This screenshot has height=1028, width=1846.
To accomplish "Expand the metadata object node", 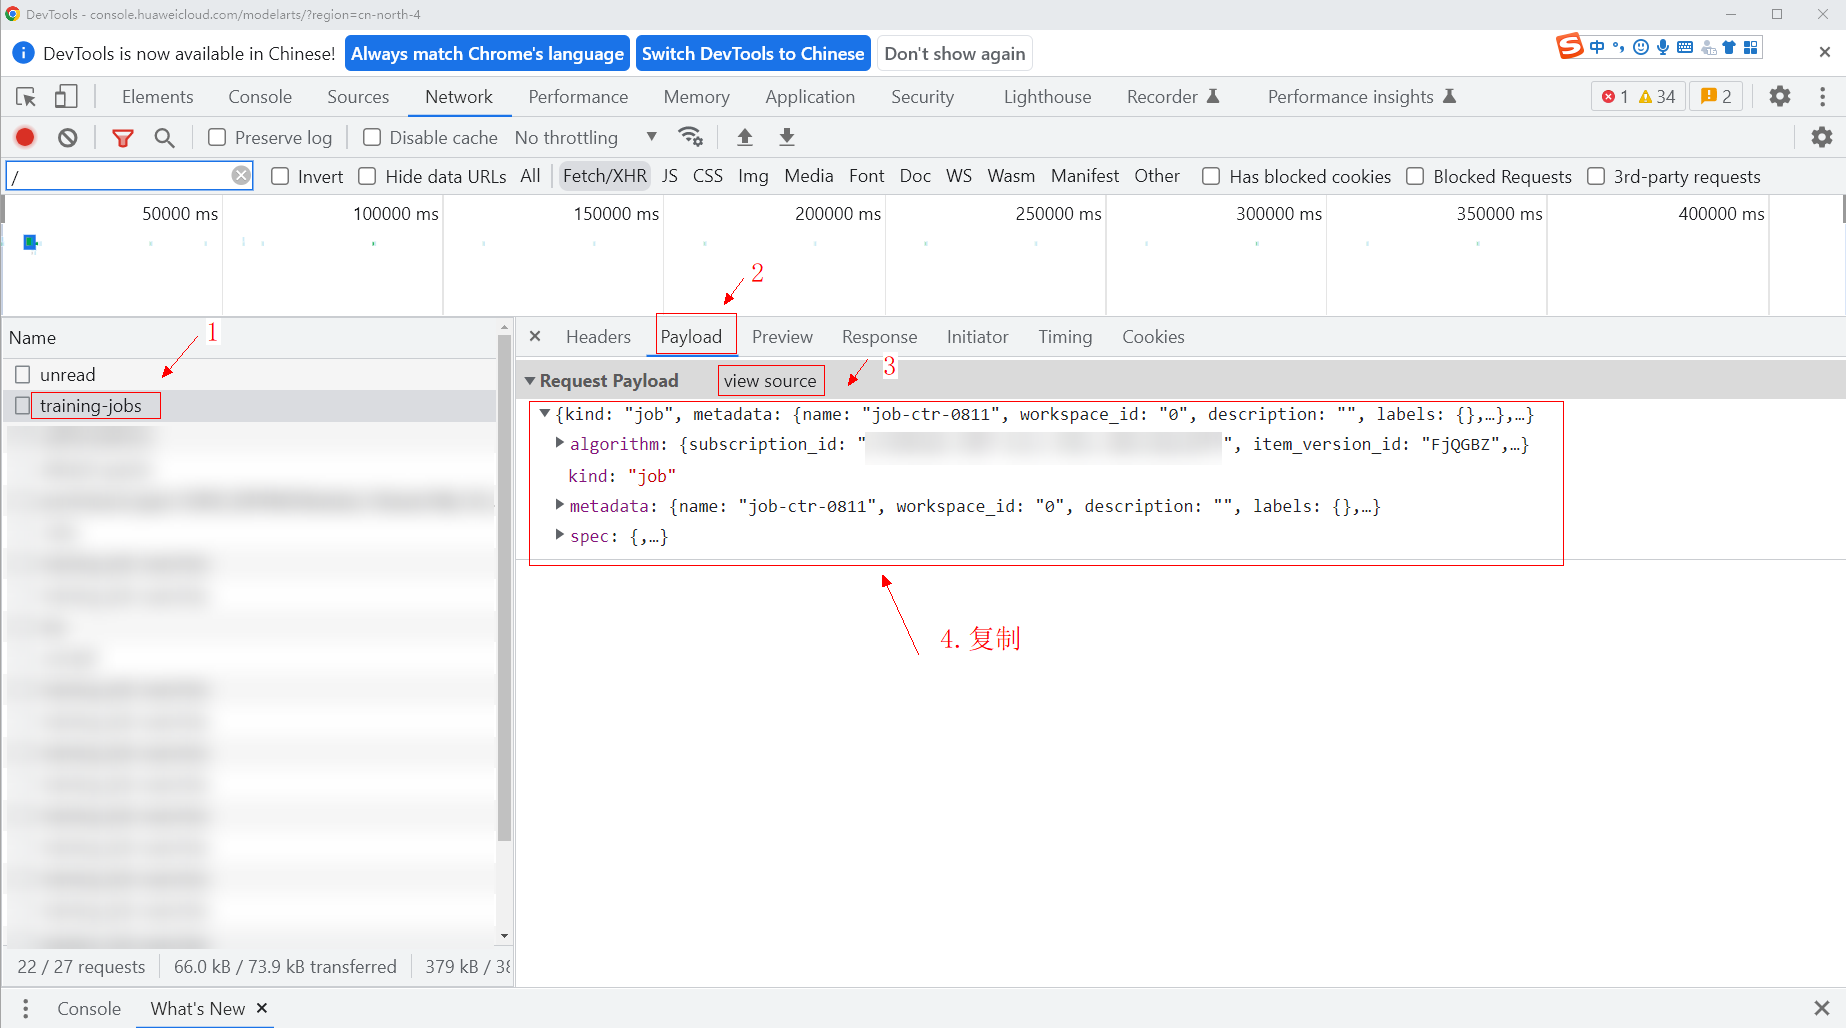I will 560,505.
